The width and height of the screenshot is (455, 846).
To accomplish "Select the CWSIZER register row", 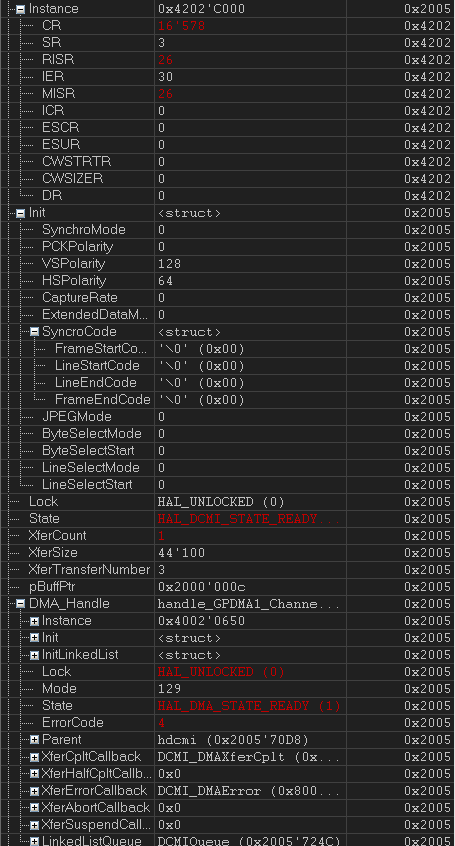I will click(x=227, y=179).
